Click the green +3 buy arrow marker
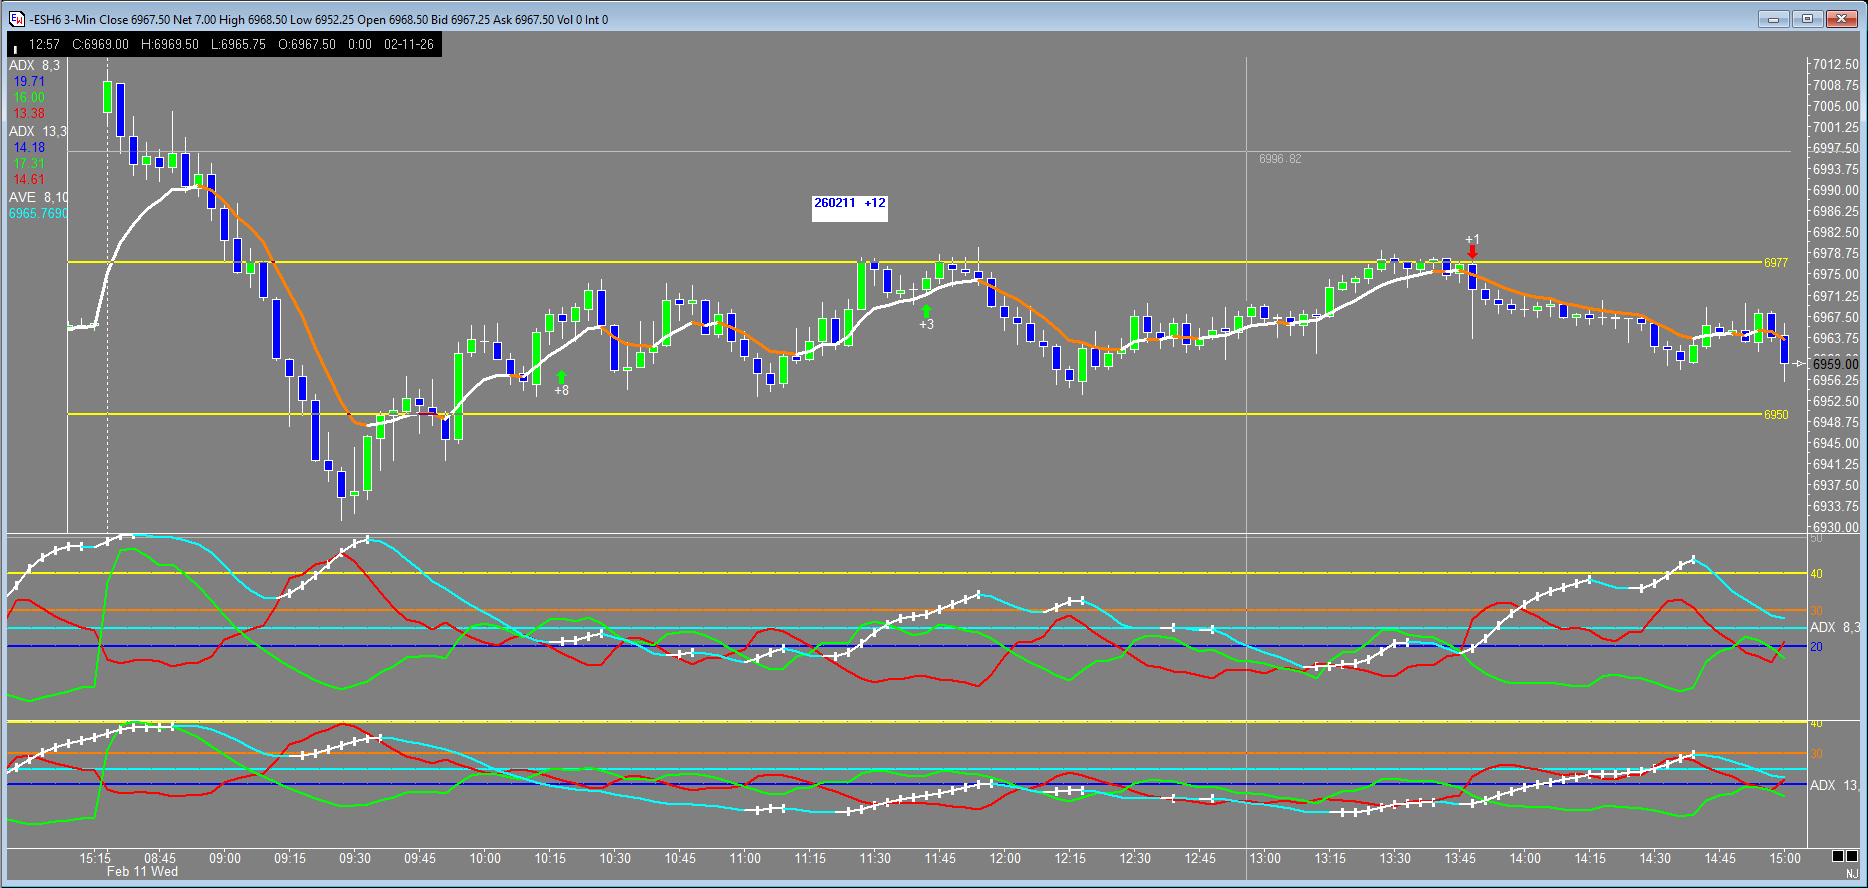This screenshot has height=888, width=1868. [x=926, y=311]
